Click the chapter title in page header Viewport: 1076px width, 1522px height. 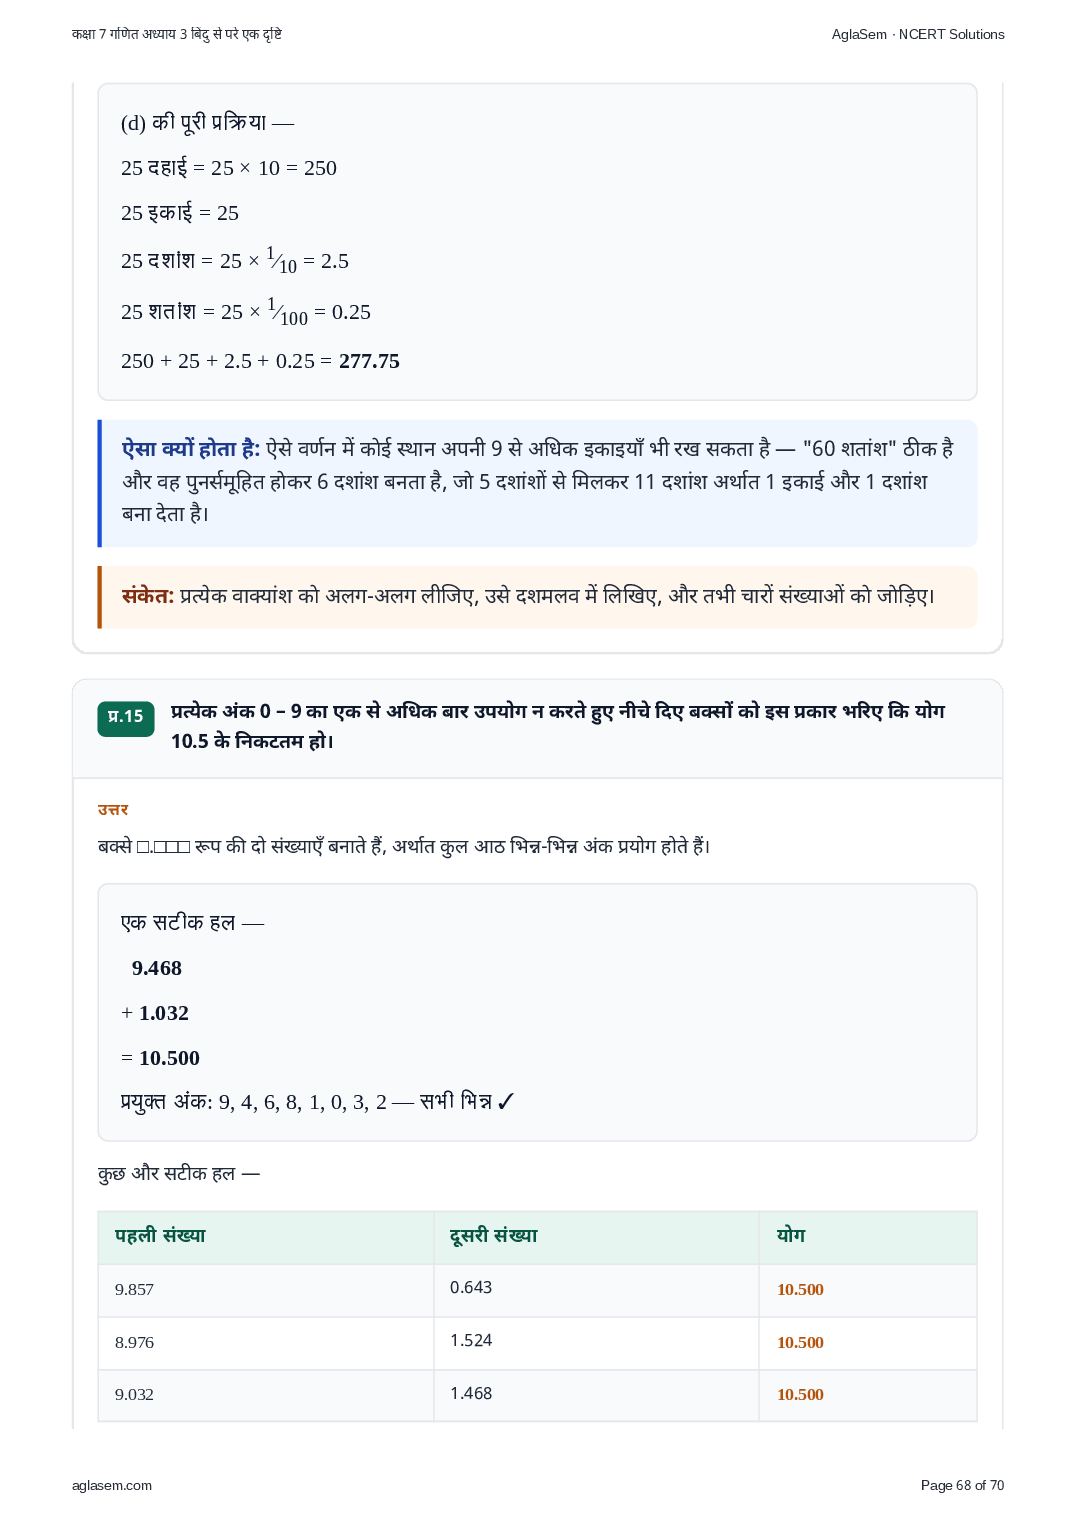tap(177, 34)
